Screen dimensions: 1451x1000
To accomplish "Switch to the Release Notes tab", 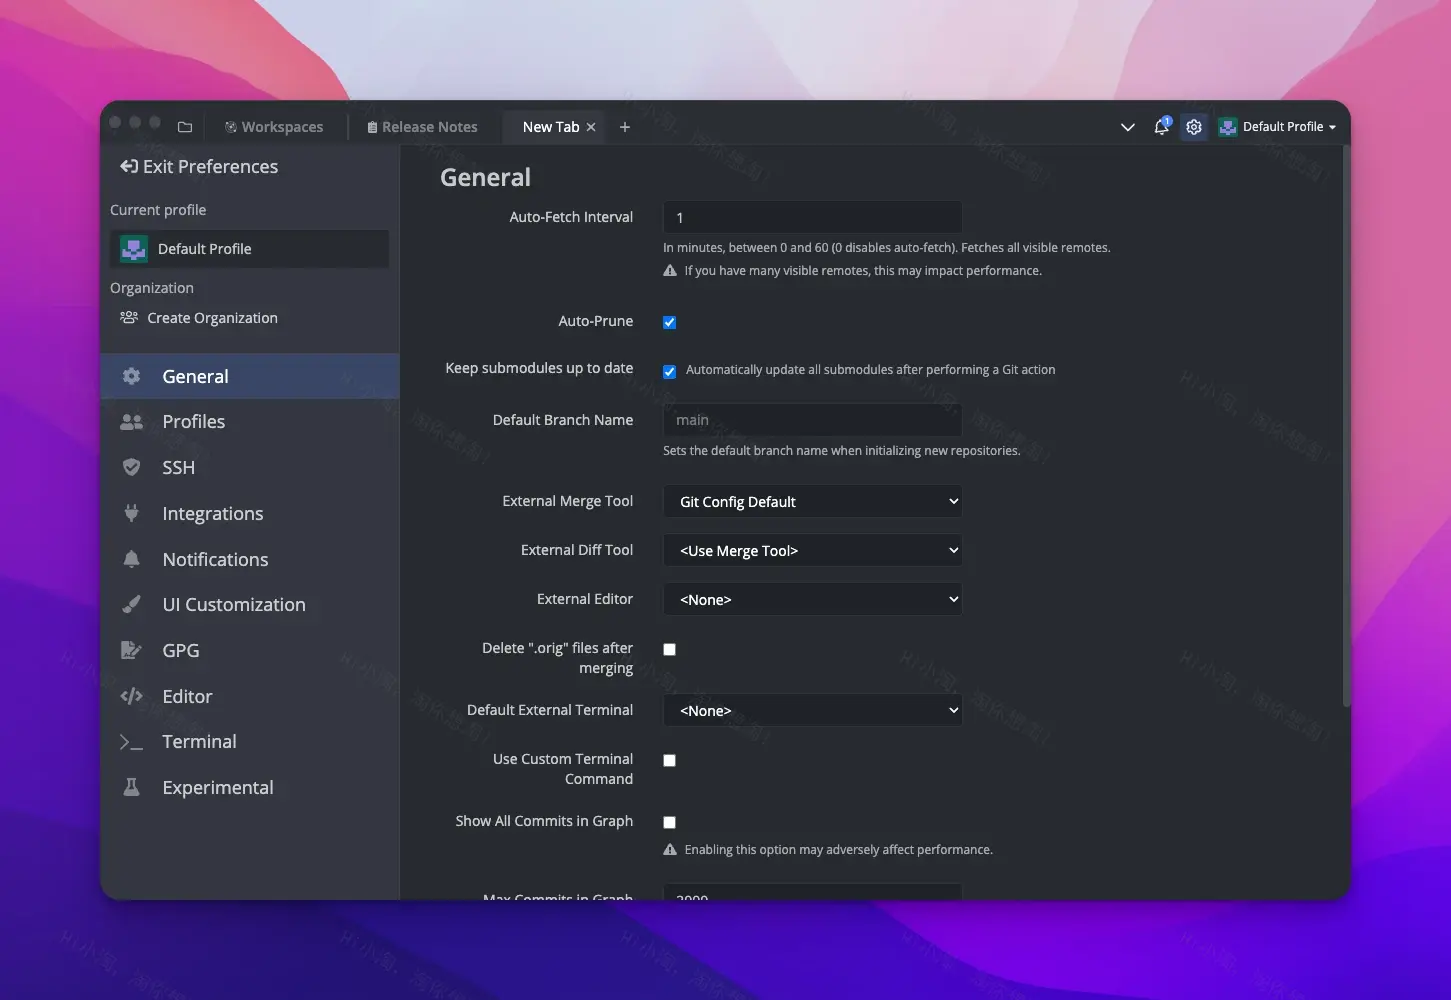I will pos(422,126).
